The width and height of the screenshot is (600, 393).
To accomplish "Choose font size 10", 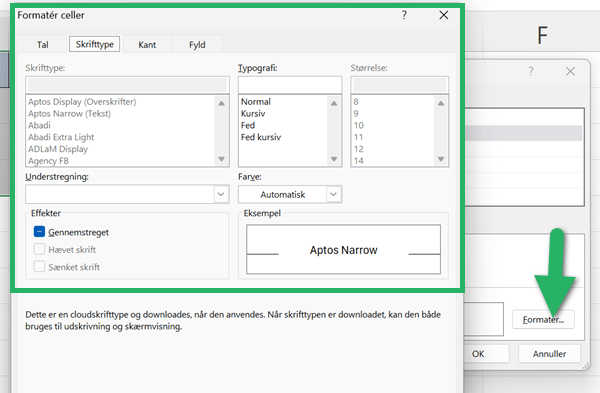I will tap(359, 126).
